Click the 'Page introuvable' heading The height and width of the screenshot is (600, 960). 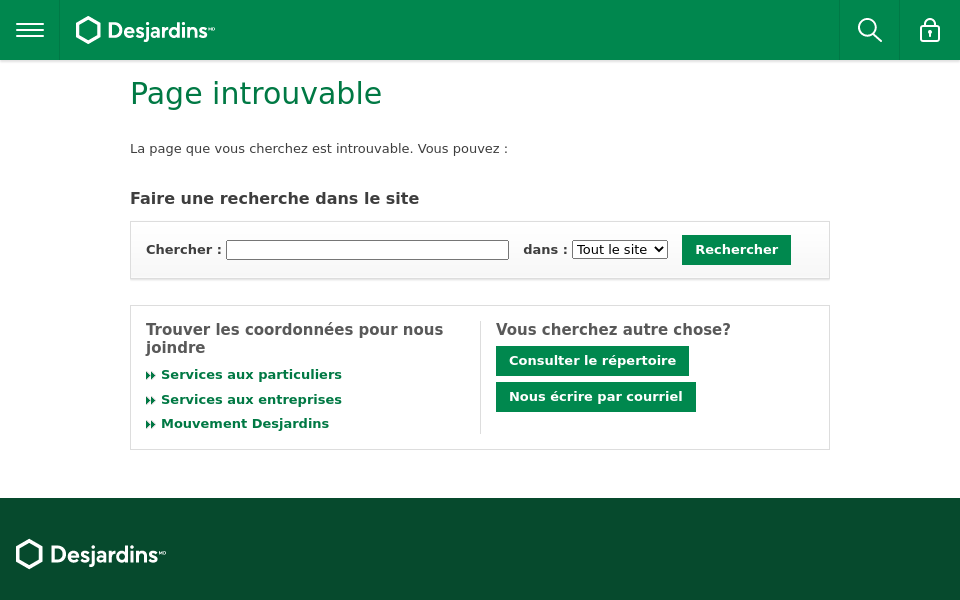tap(256, 94)
